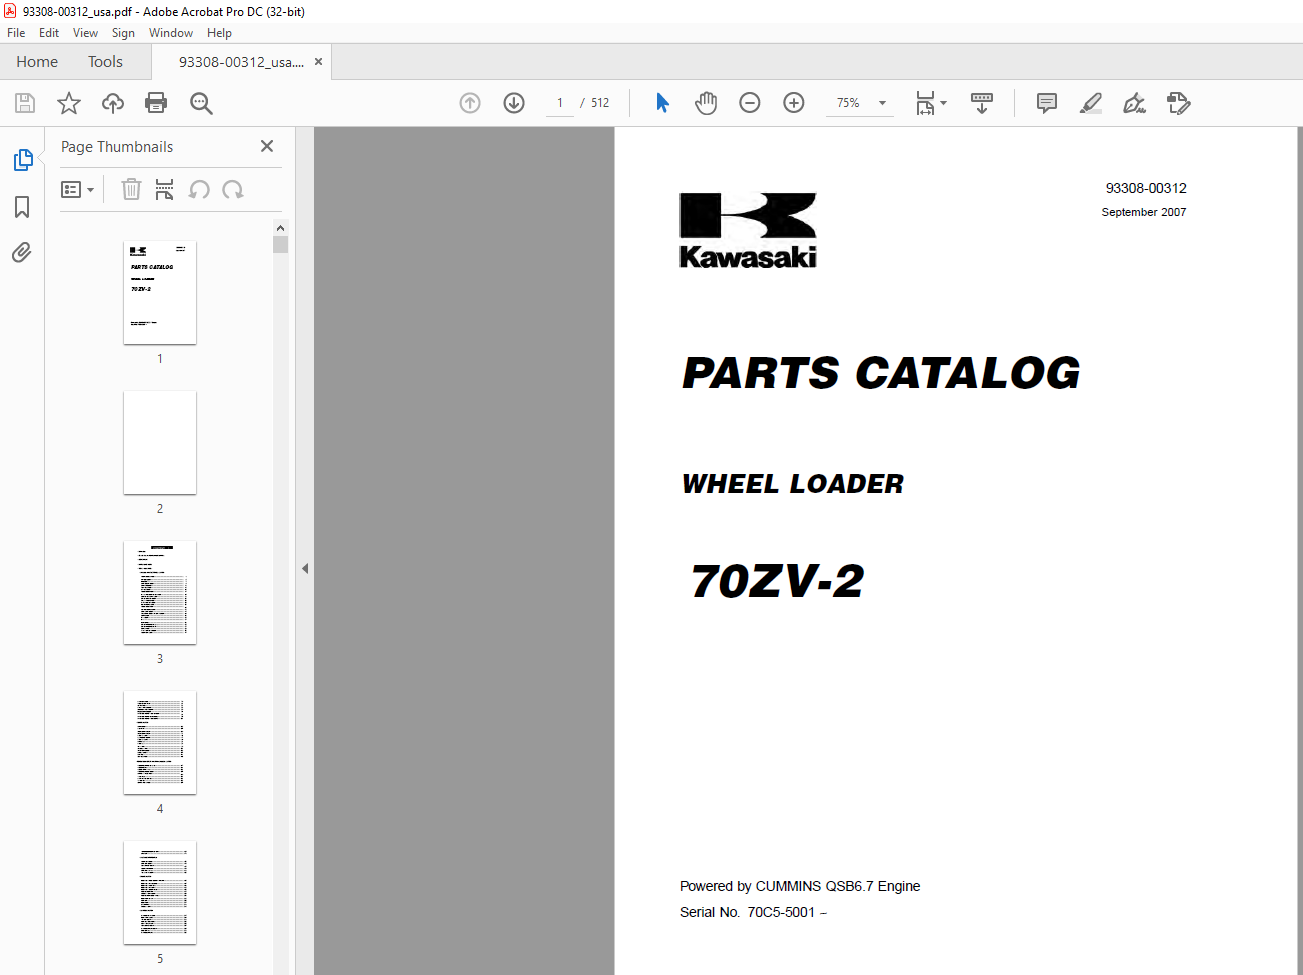The image size is (1303, 975).
Task: Click the thumbnail panel scrollbar thumb
Action: 280,245
